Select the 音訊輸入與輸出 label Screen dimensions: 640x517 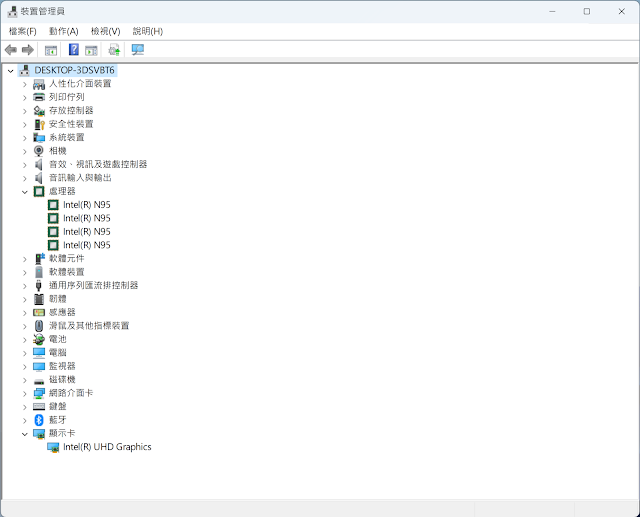click(x=80, y=178)
